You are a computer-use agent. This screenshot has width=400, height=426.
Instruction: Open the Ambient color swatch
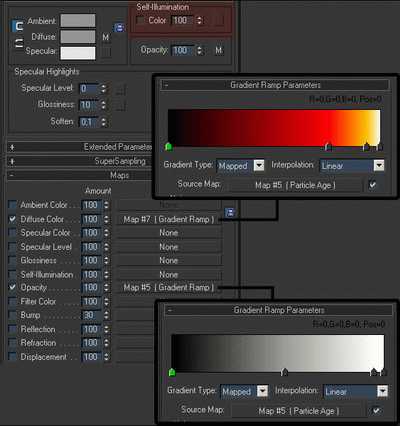[x=78, y=21]
